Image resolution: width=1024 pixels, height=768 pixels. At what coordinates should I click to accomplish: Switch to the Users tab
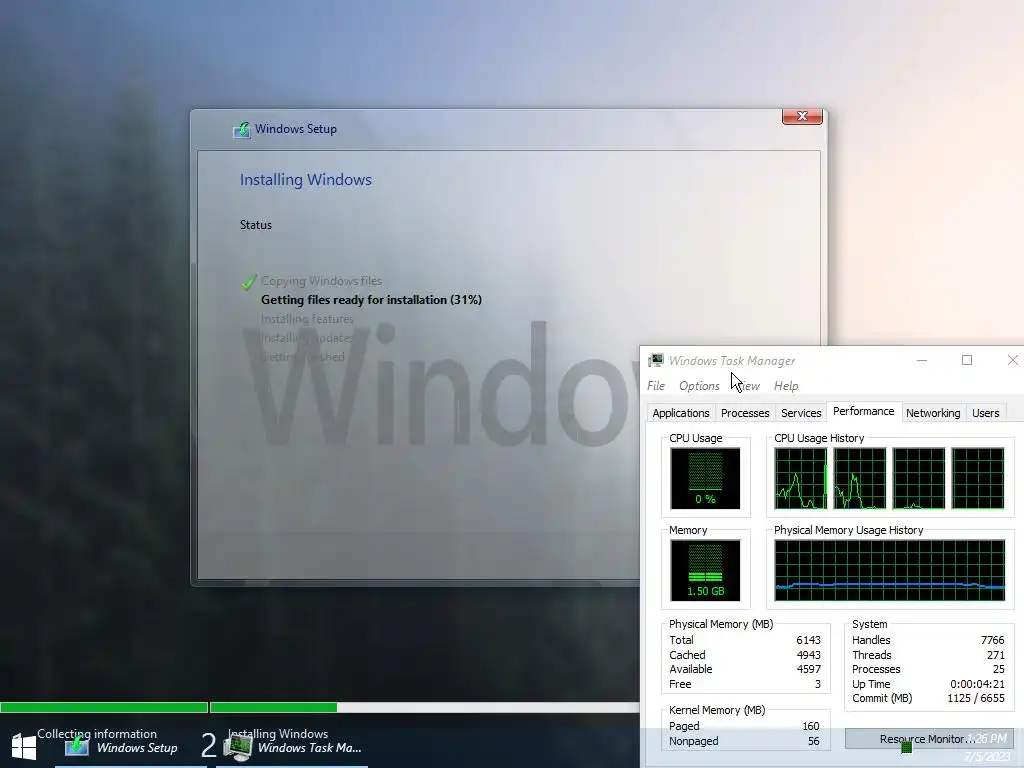point(985,413)
